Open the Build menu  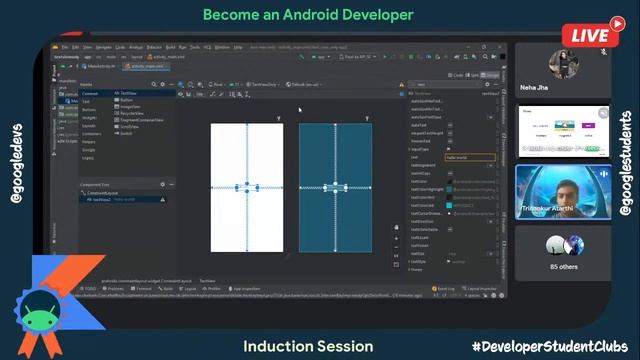click(170, 47)
